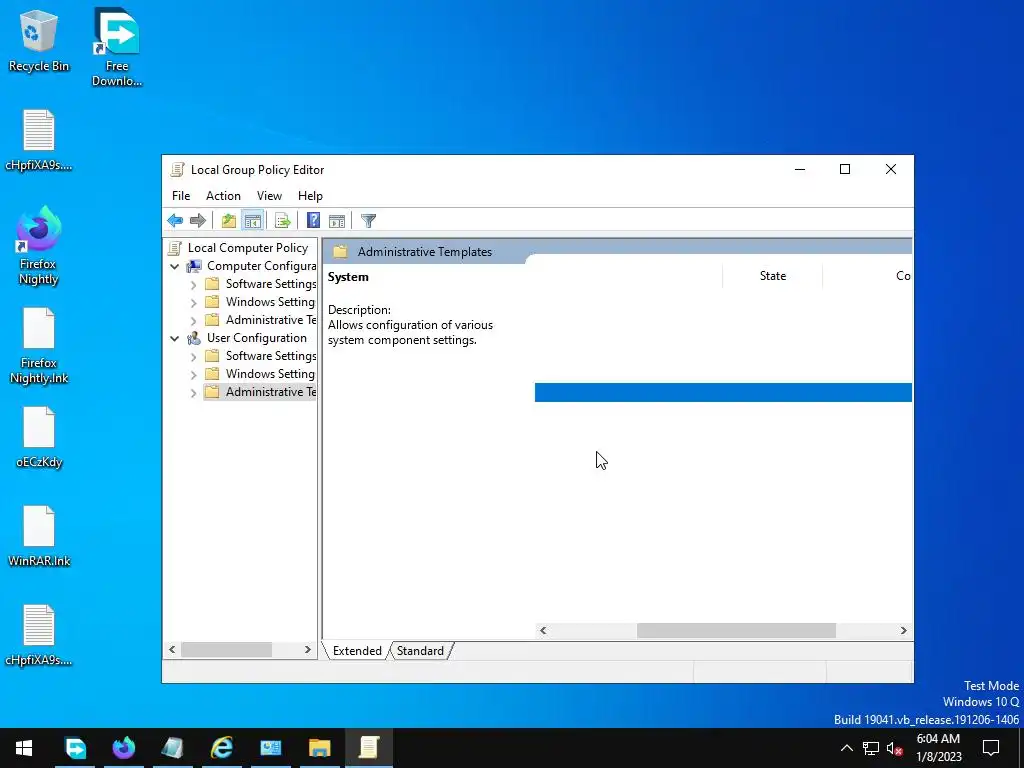The height and width of the screenshot is (768, 1024).
Task: Open Firefox Nightly from the taskbar
Action: click(123, 748)
